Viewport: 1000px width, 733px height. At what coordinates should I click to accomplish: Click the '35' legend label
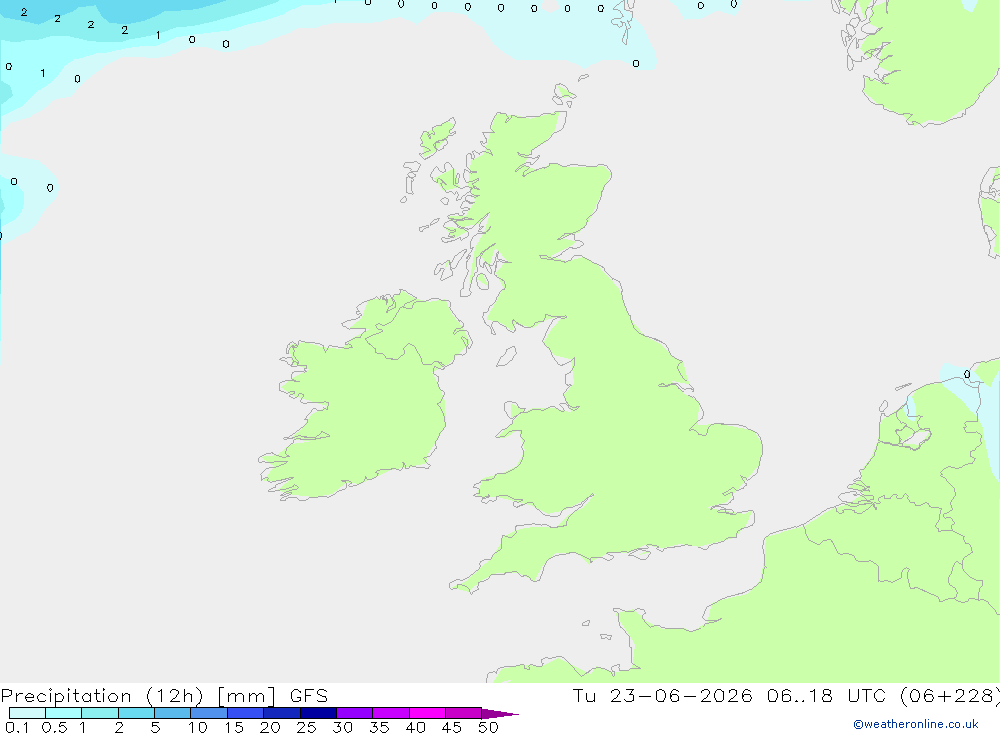tap(379, 727)
